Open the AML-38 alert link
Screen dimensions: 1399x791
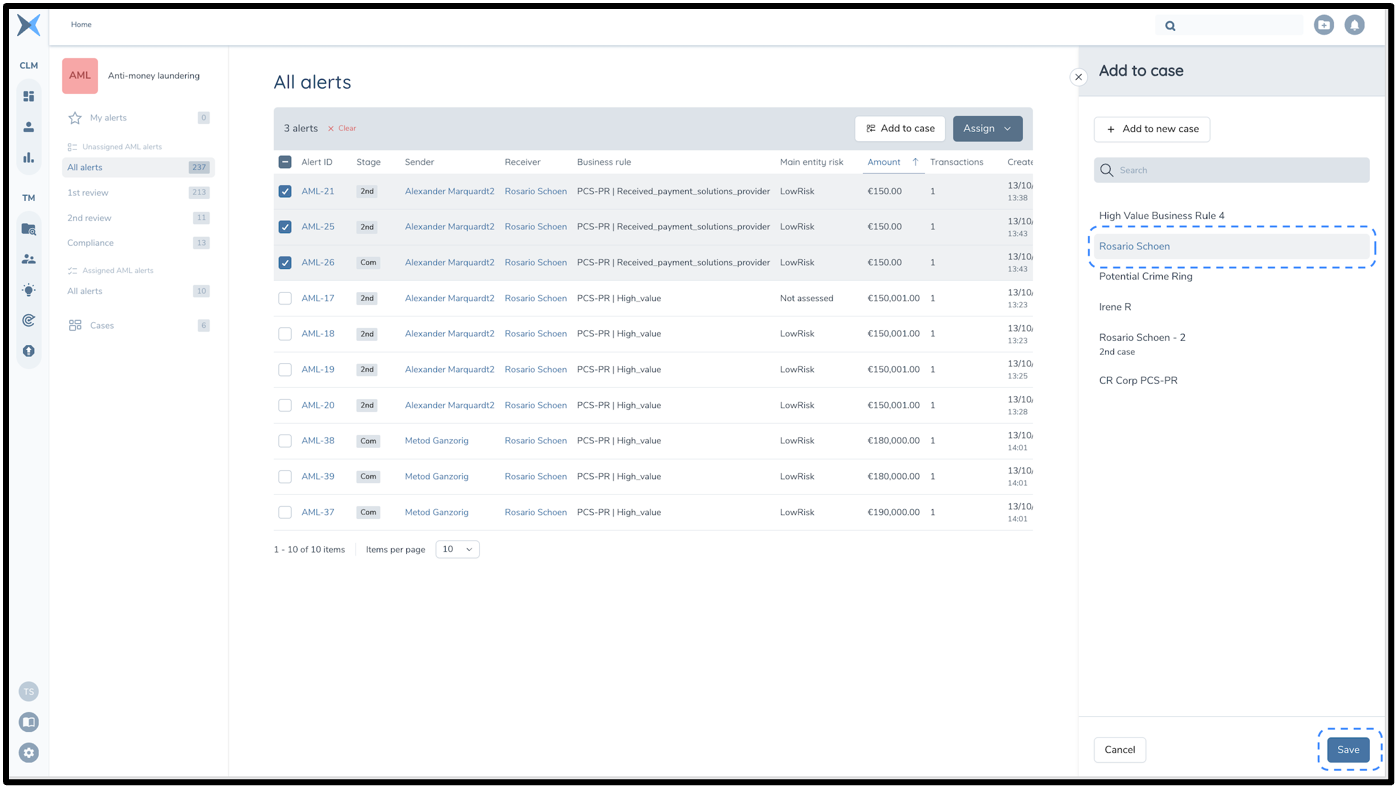click(318, 441)
